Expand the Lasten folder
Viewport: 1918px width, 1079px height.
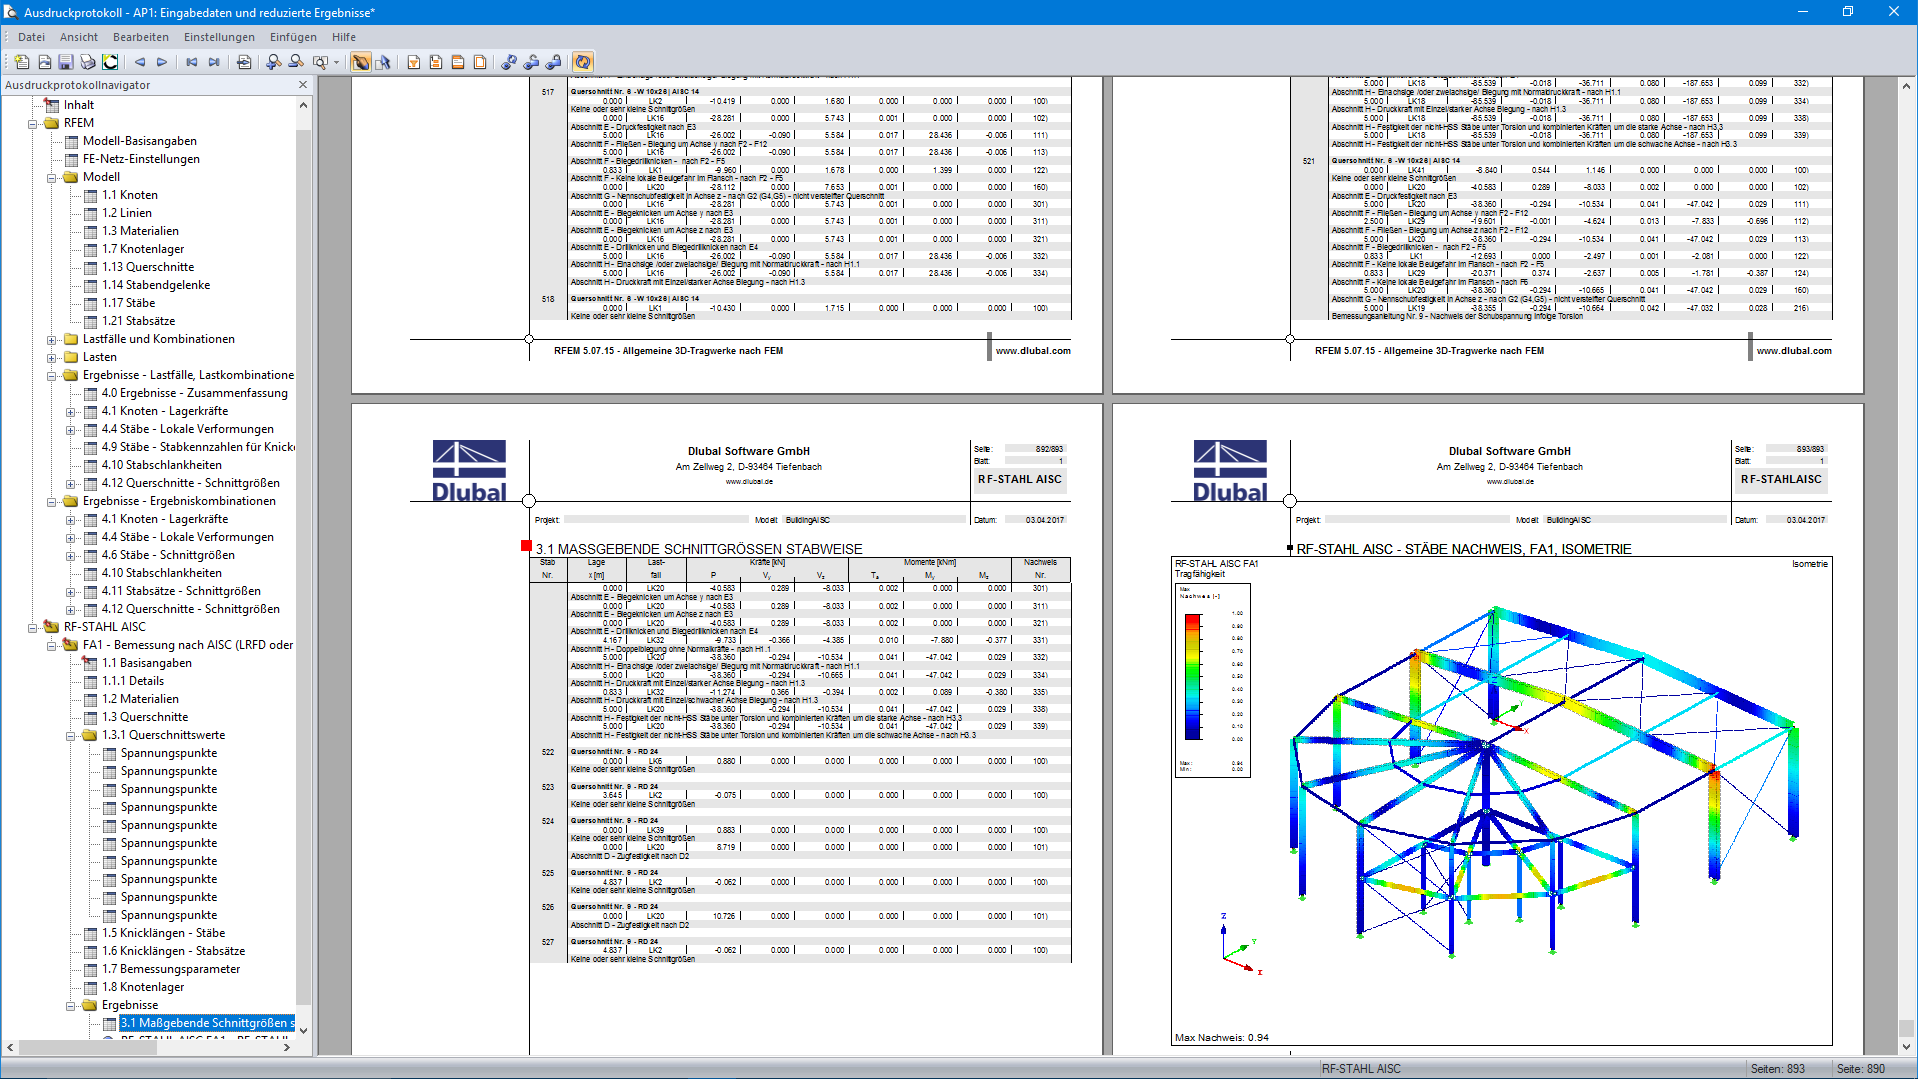[x=52, y=358]
